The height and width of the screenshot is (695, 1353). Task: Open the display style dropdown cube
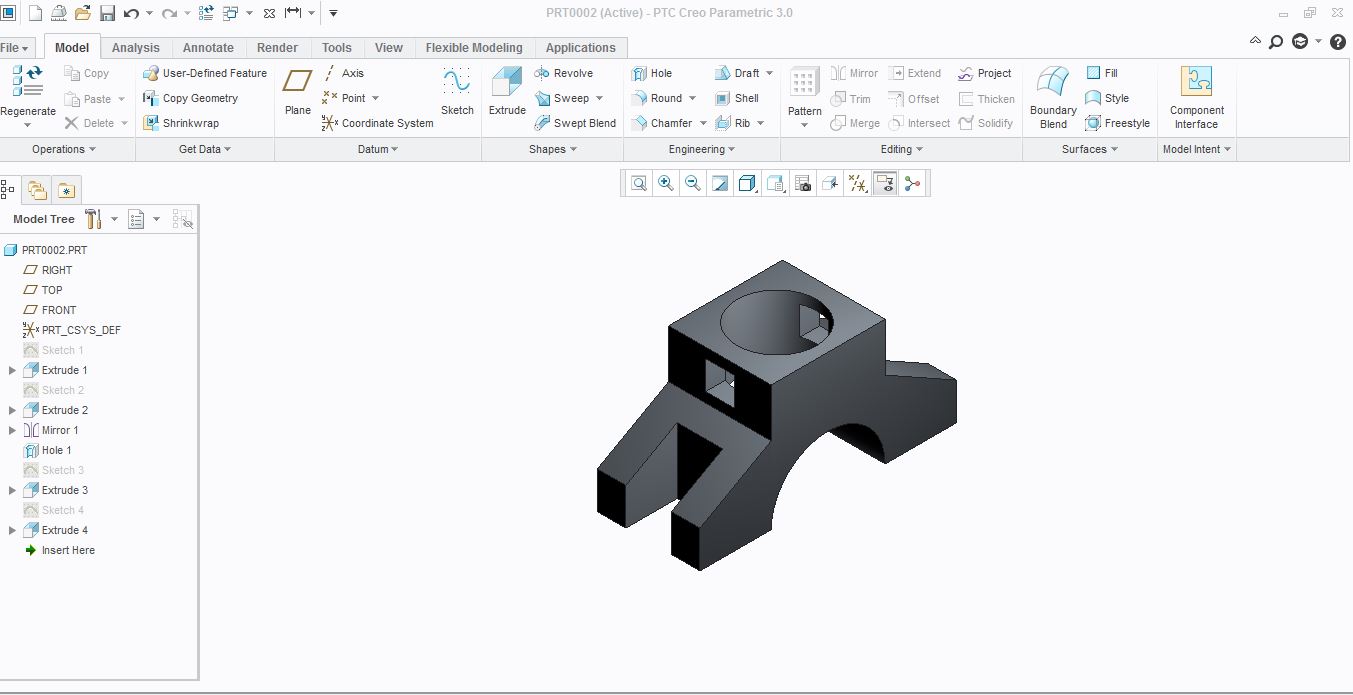point(747,183)
